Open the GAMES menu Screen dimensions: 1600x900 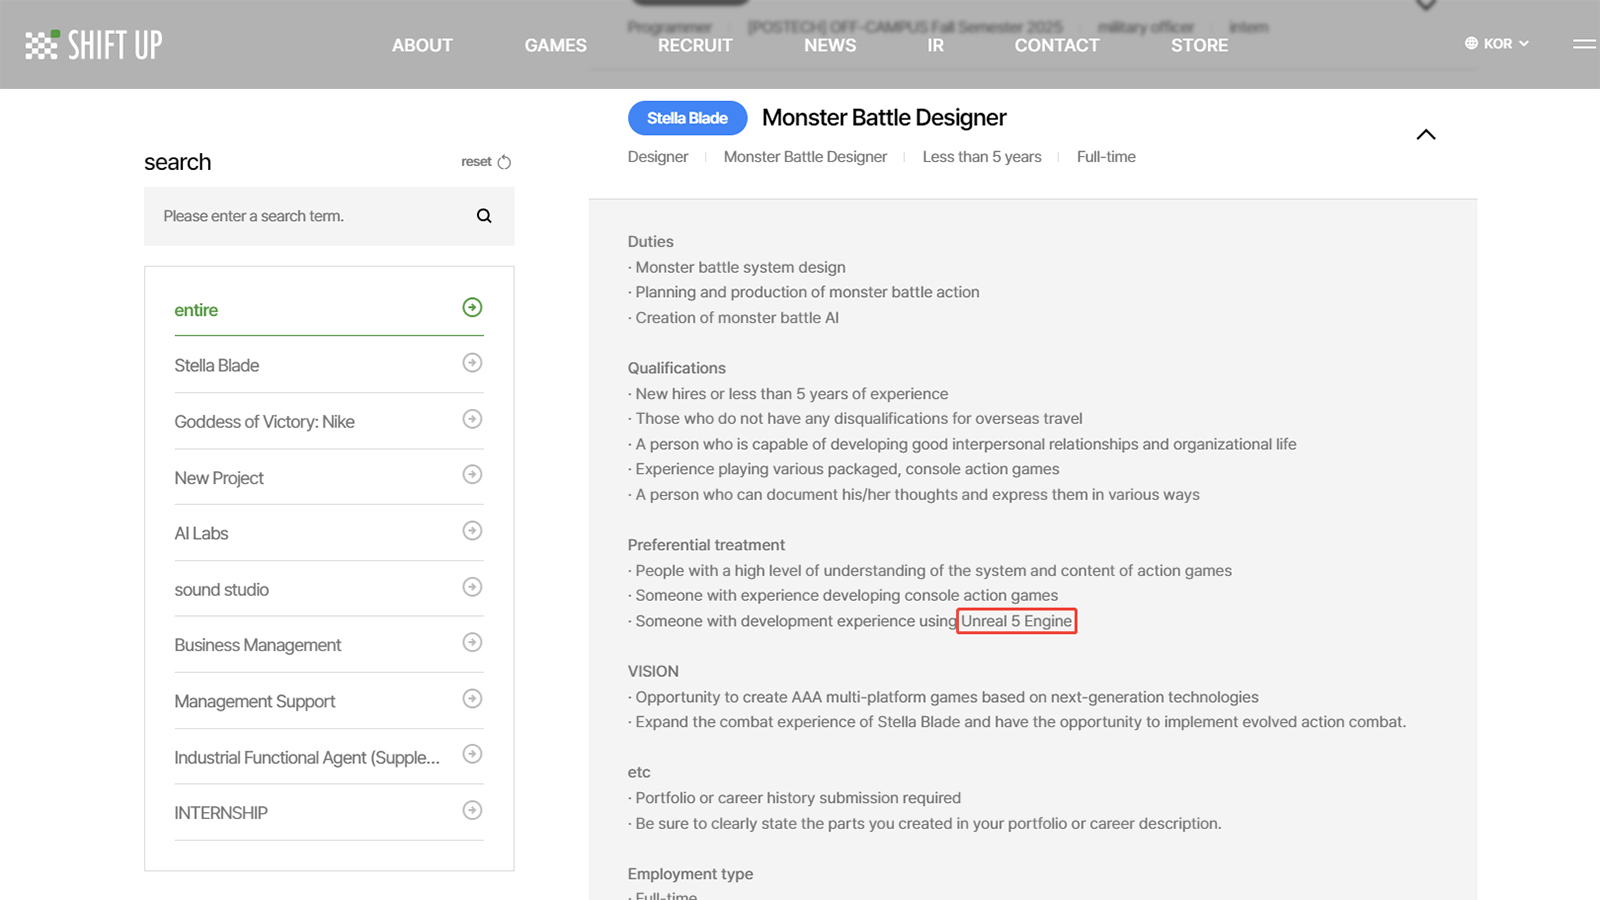click(556, 45)
